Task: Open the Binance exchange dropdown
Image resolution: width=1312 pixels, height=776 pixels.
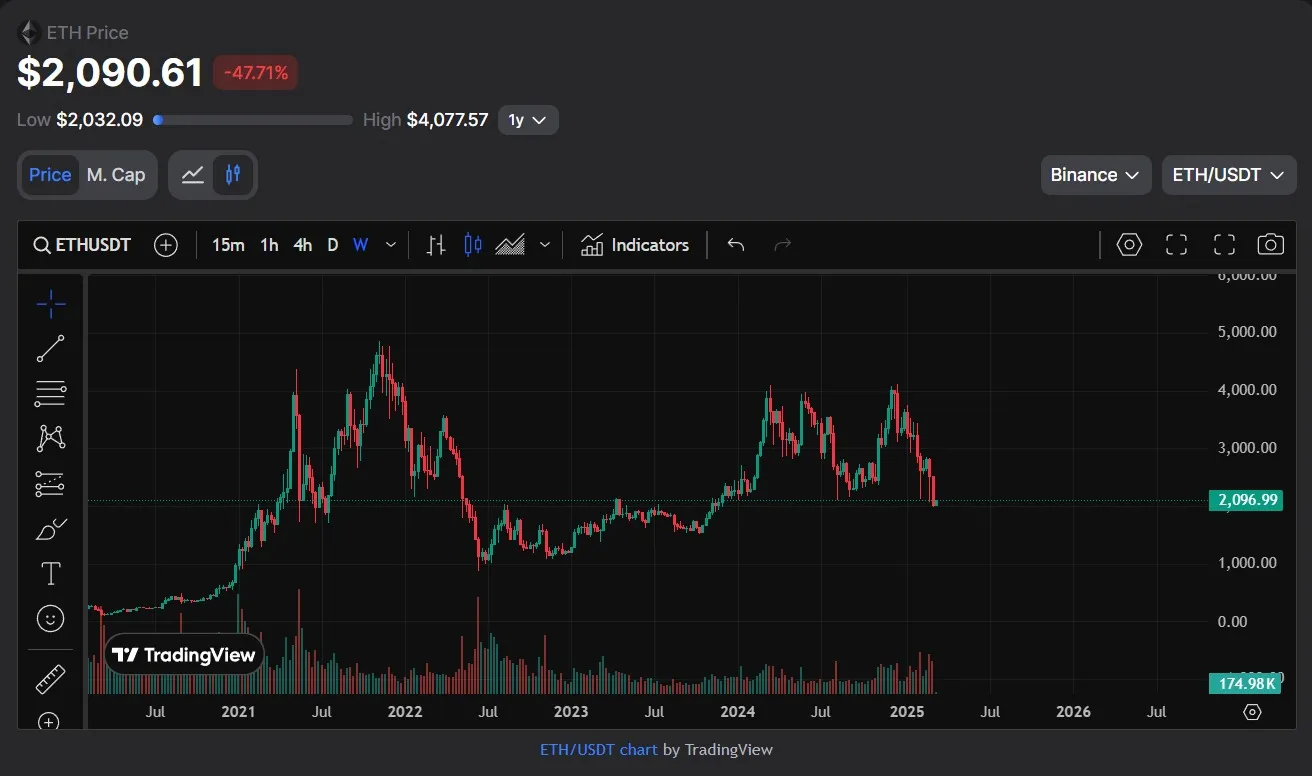Action: [1095, 175]
